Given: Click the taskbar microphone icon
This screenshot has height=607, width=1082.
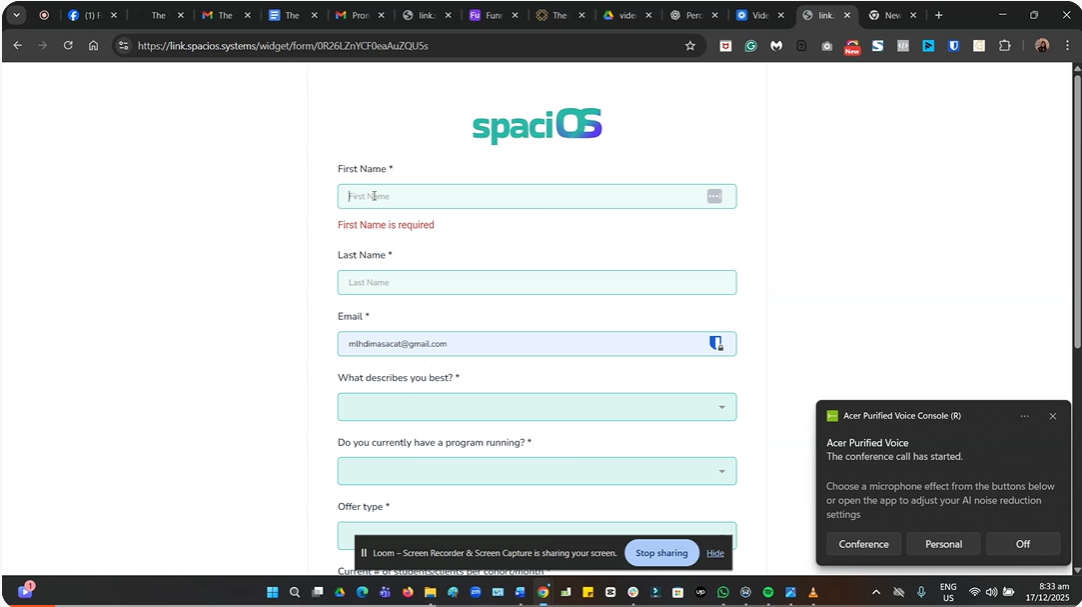Looking at the screenshot, I should (921, 592).
